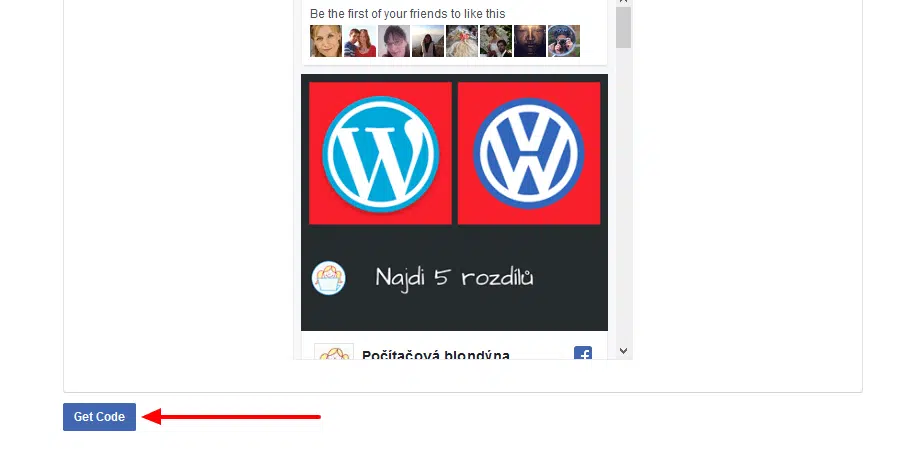Click the first friend photo, blonde woman
The height and width of the screenshot is (449, 922).
pos(326,41)
